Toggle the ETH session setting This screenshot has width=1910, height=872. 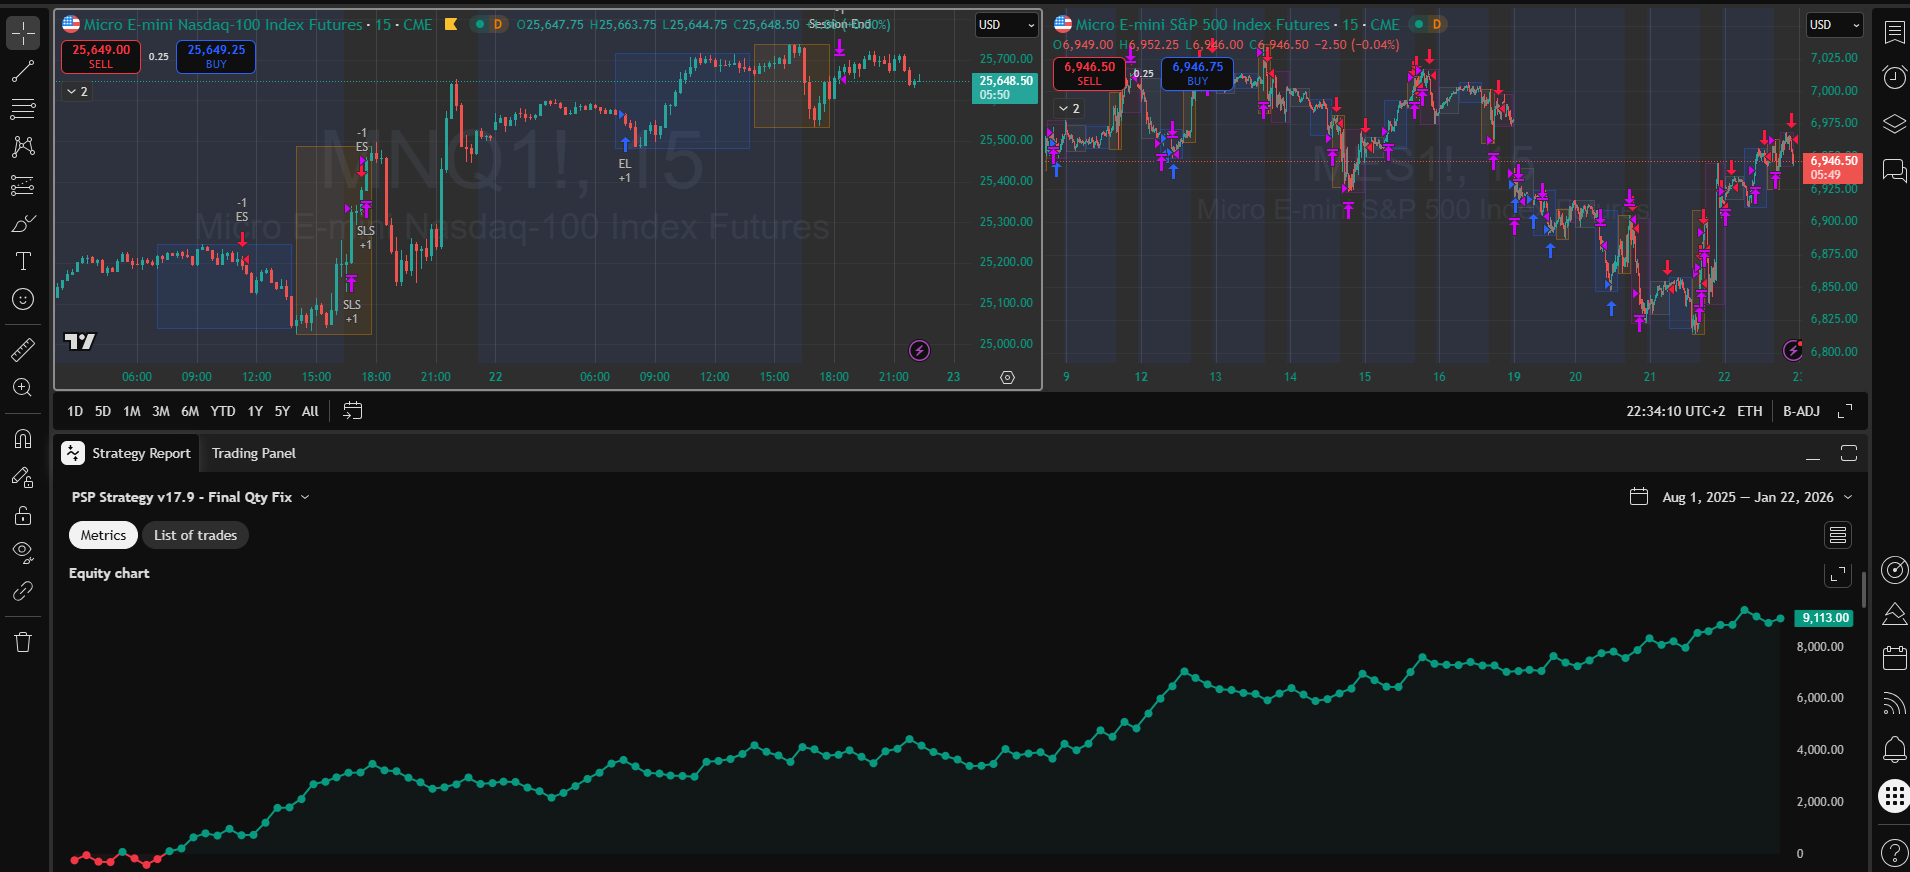[x=1750, y=411]
